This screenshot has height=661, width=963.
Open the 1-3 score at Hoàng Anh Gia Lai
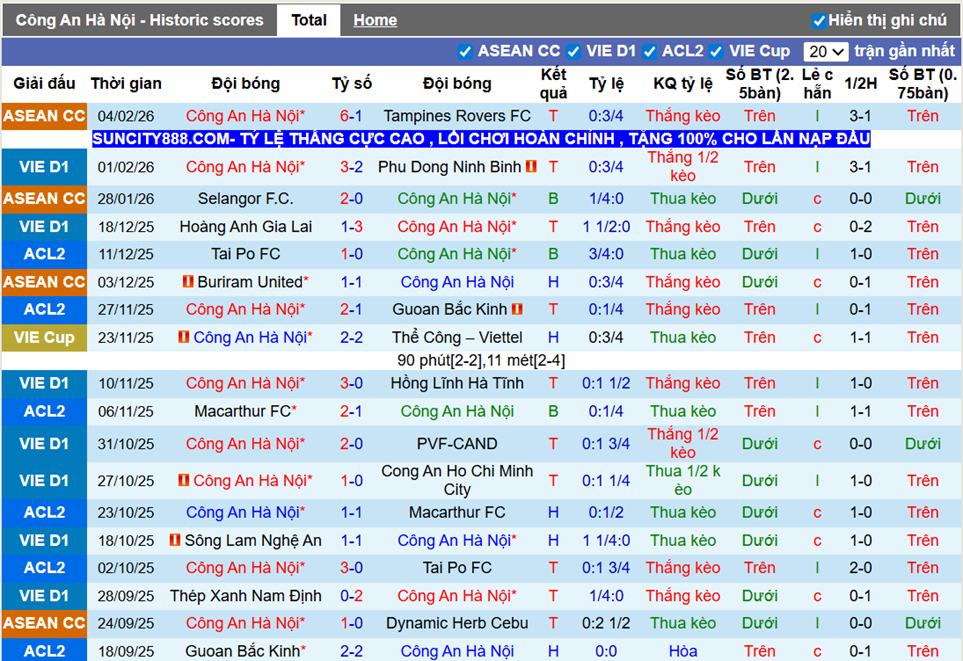(x=351, y=227)
